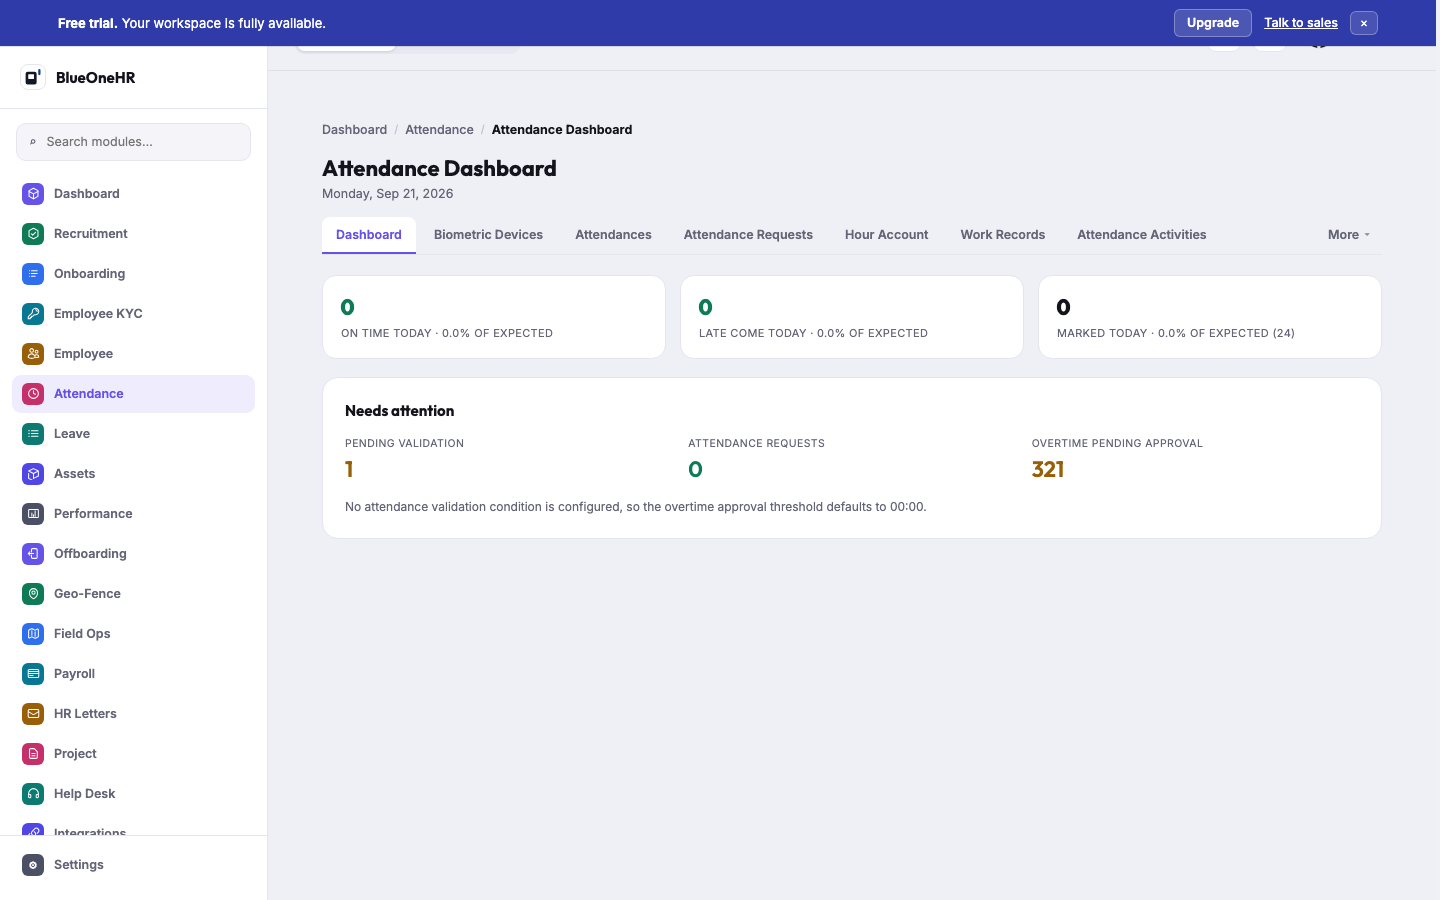The width and height of the screenshot is (1440, 900).
Task: Open the Settings gear icon
Action: (x=33, y=865)
